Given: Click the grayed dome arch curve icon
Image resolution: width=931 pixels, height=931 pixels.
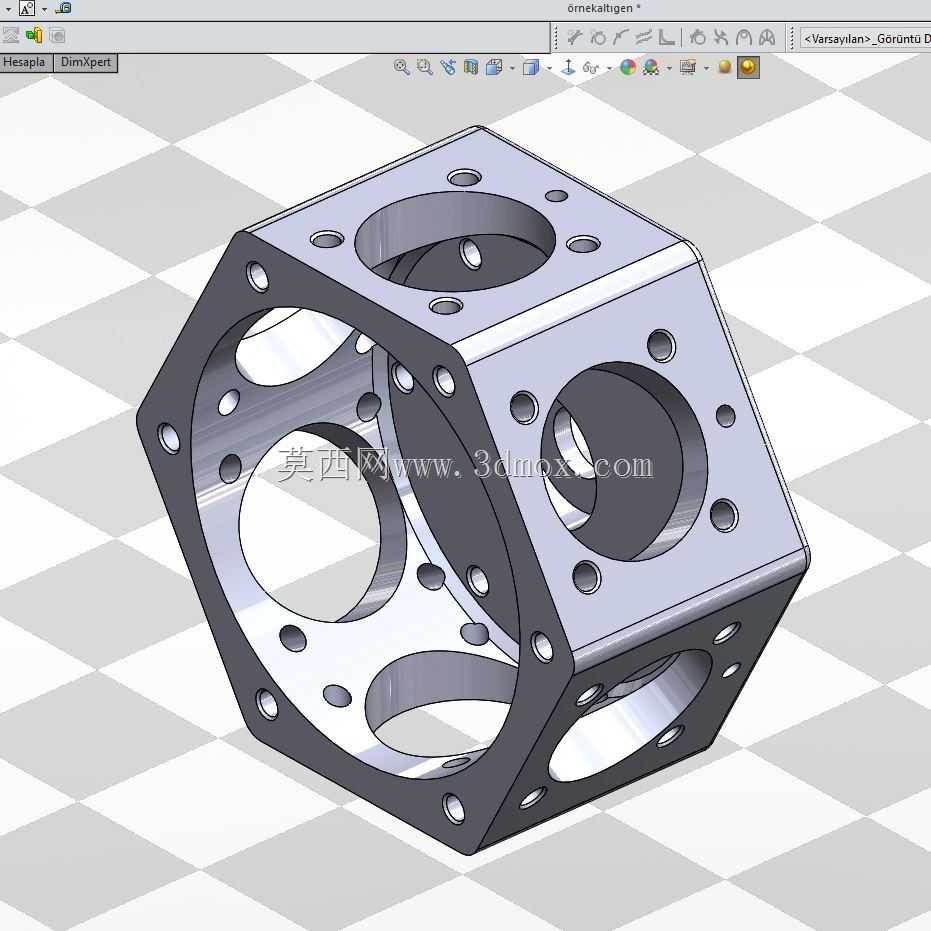Looking at the screenshot, I should point(744,37).
